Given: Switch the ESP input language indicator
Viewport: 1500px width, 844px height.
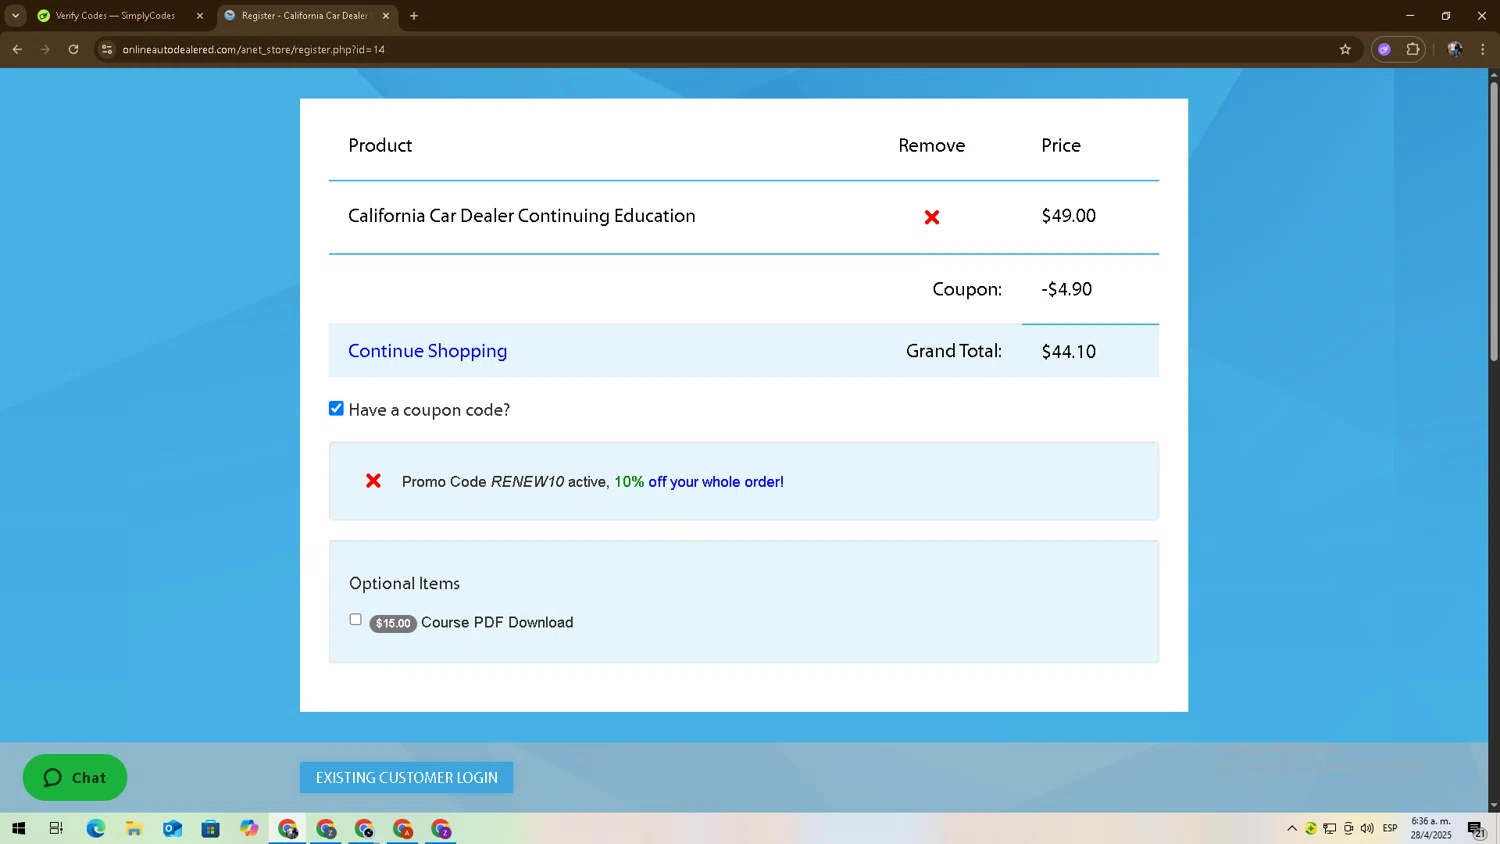Looking at the screenshot, I should (1390, 828).
